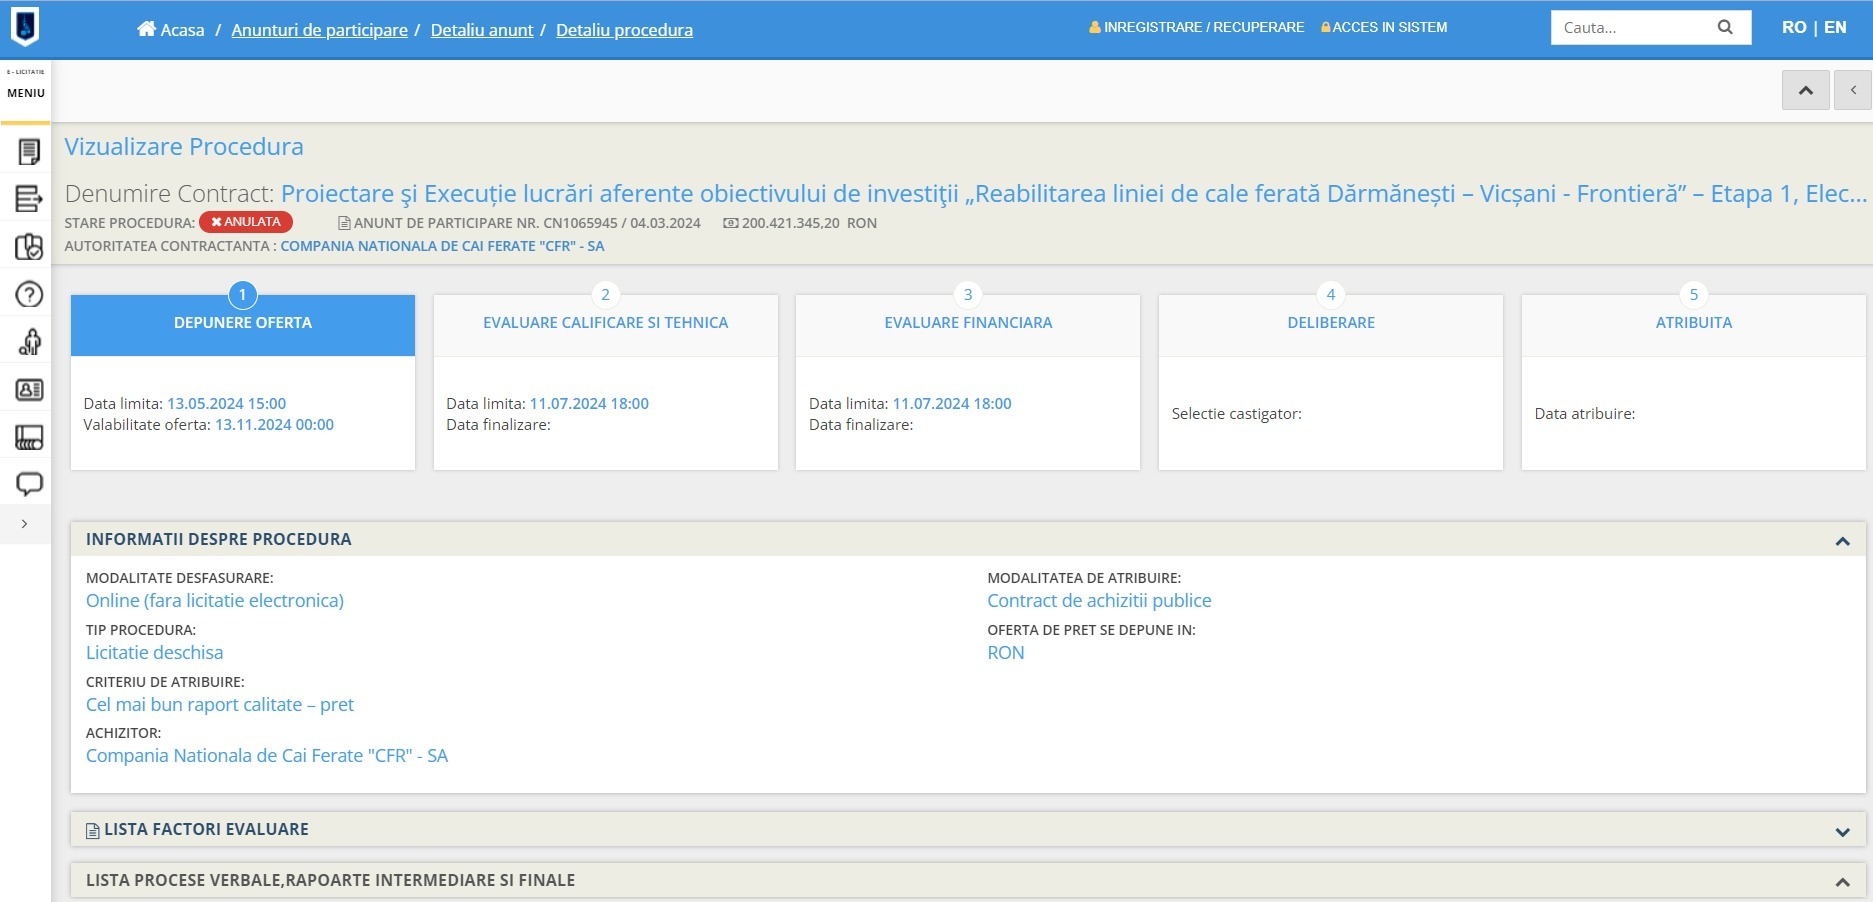The image size is (1873, 902).
Task: Collapse the Informatii Despre Procedura section
Action: 1842,540
